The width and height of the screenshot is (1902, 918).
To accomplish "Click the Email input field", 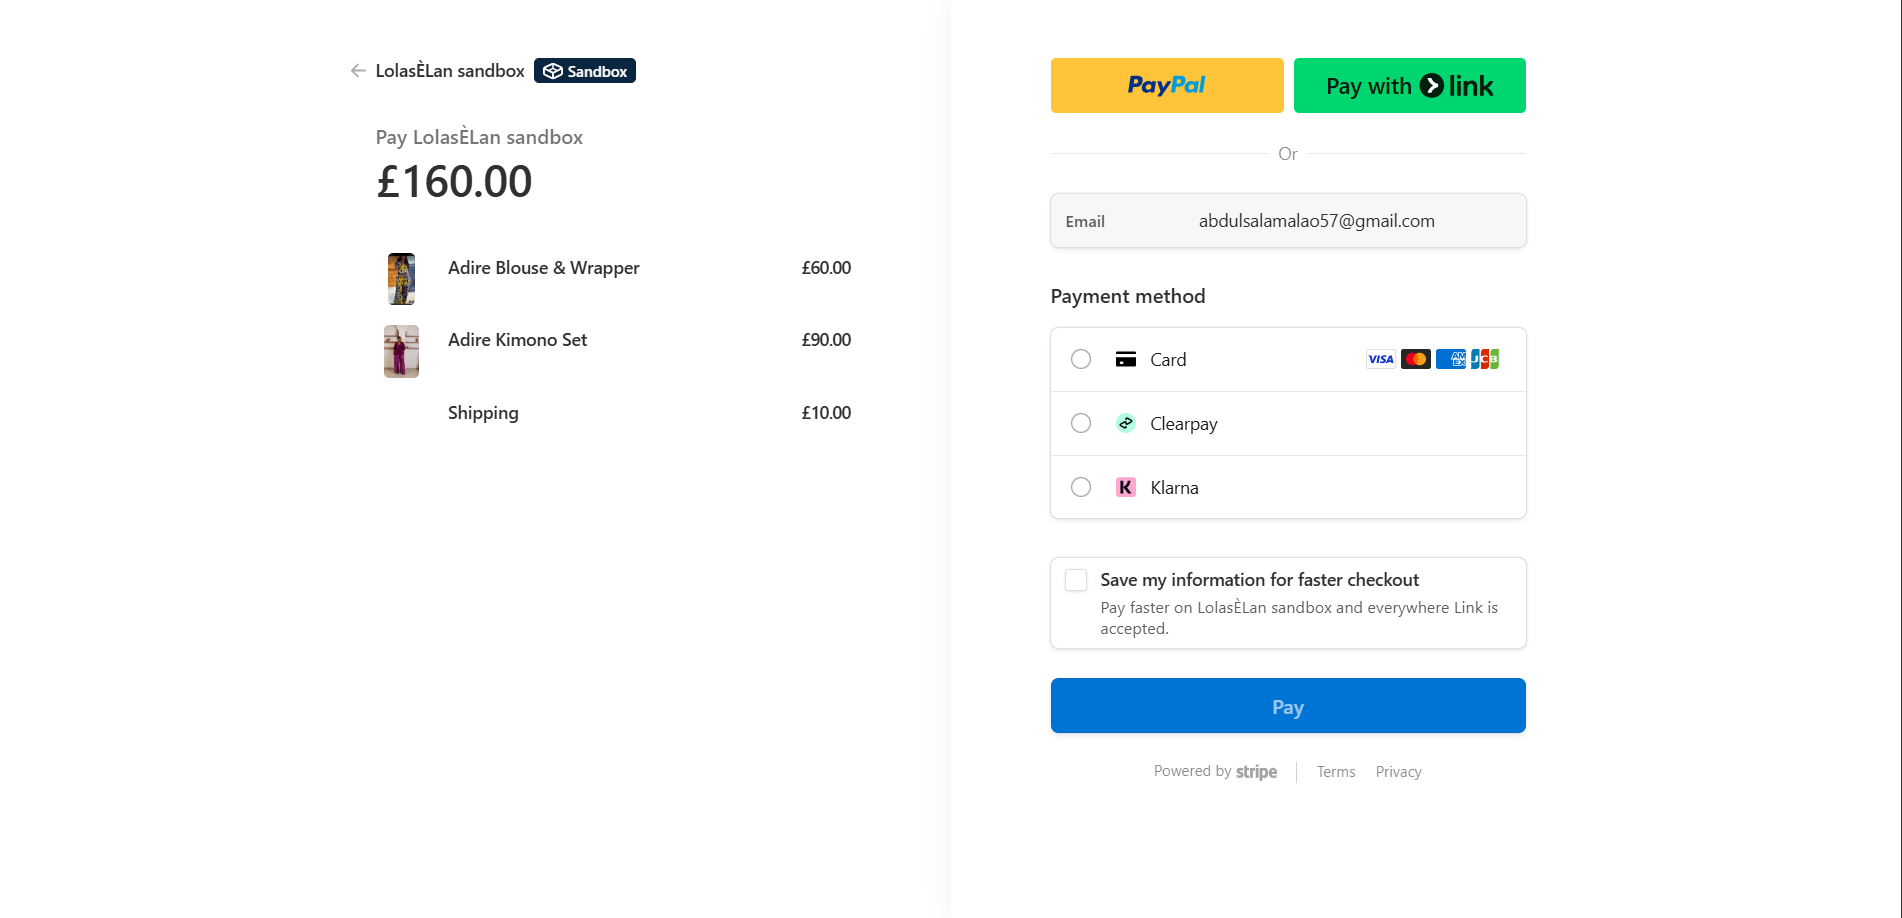I will [x=1316, y=221].
